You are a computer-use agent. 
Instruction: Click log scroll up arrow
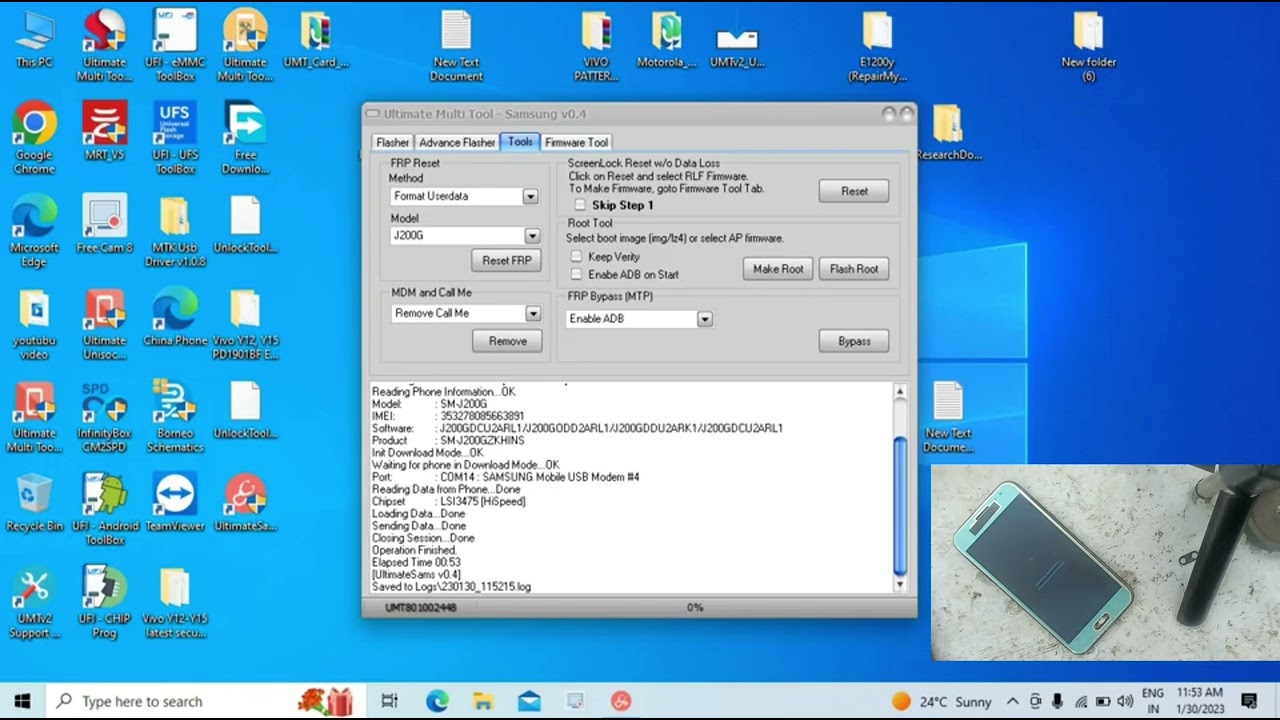(x=900, y=392)
